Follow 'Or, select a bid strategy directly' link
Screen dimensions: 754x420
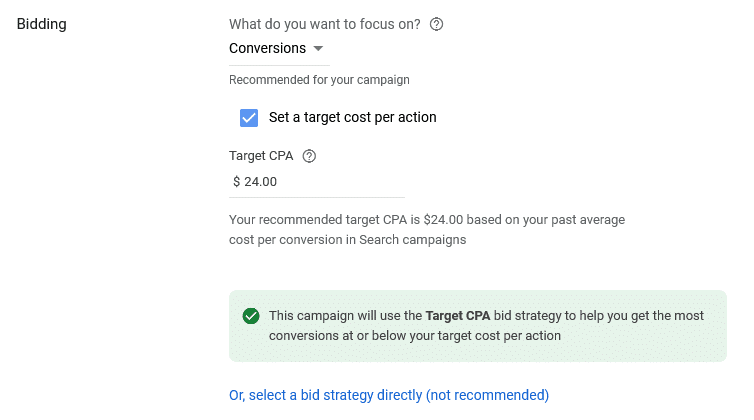(x=388, y=395)
